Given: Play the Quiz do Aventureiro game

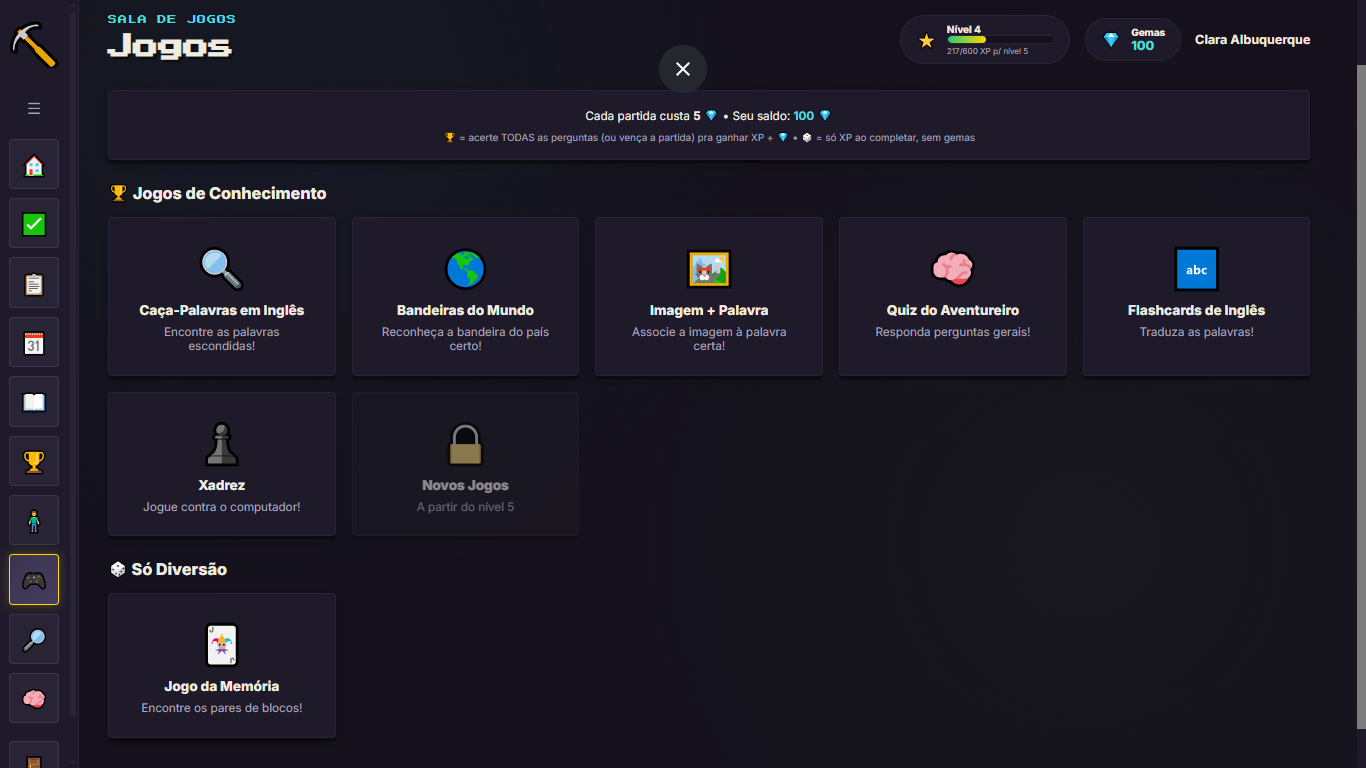Looking at the screenshot, I should pos(953,296).
